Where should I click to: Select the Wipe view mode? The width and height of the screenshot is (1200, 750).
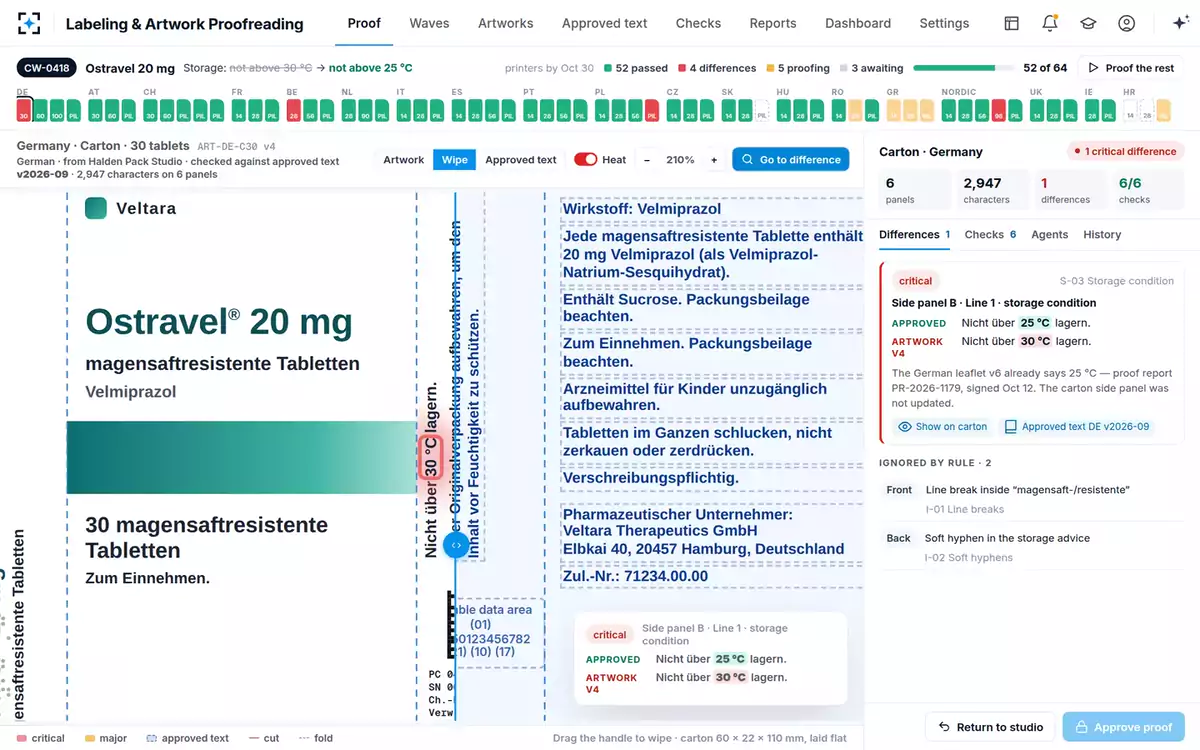pos(454,160)
